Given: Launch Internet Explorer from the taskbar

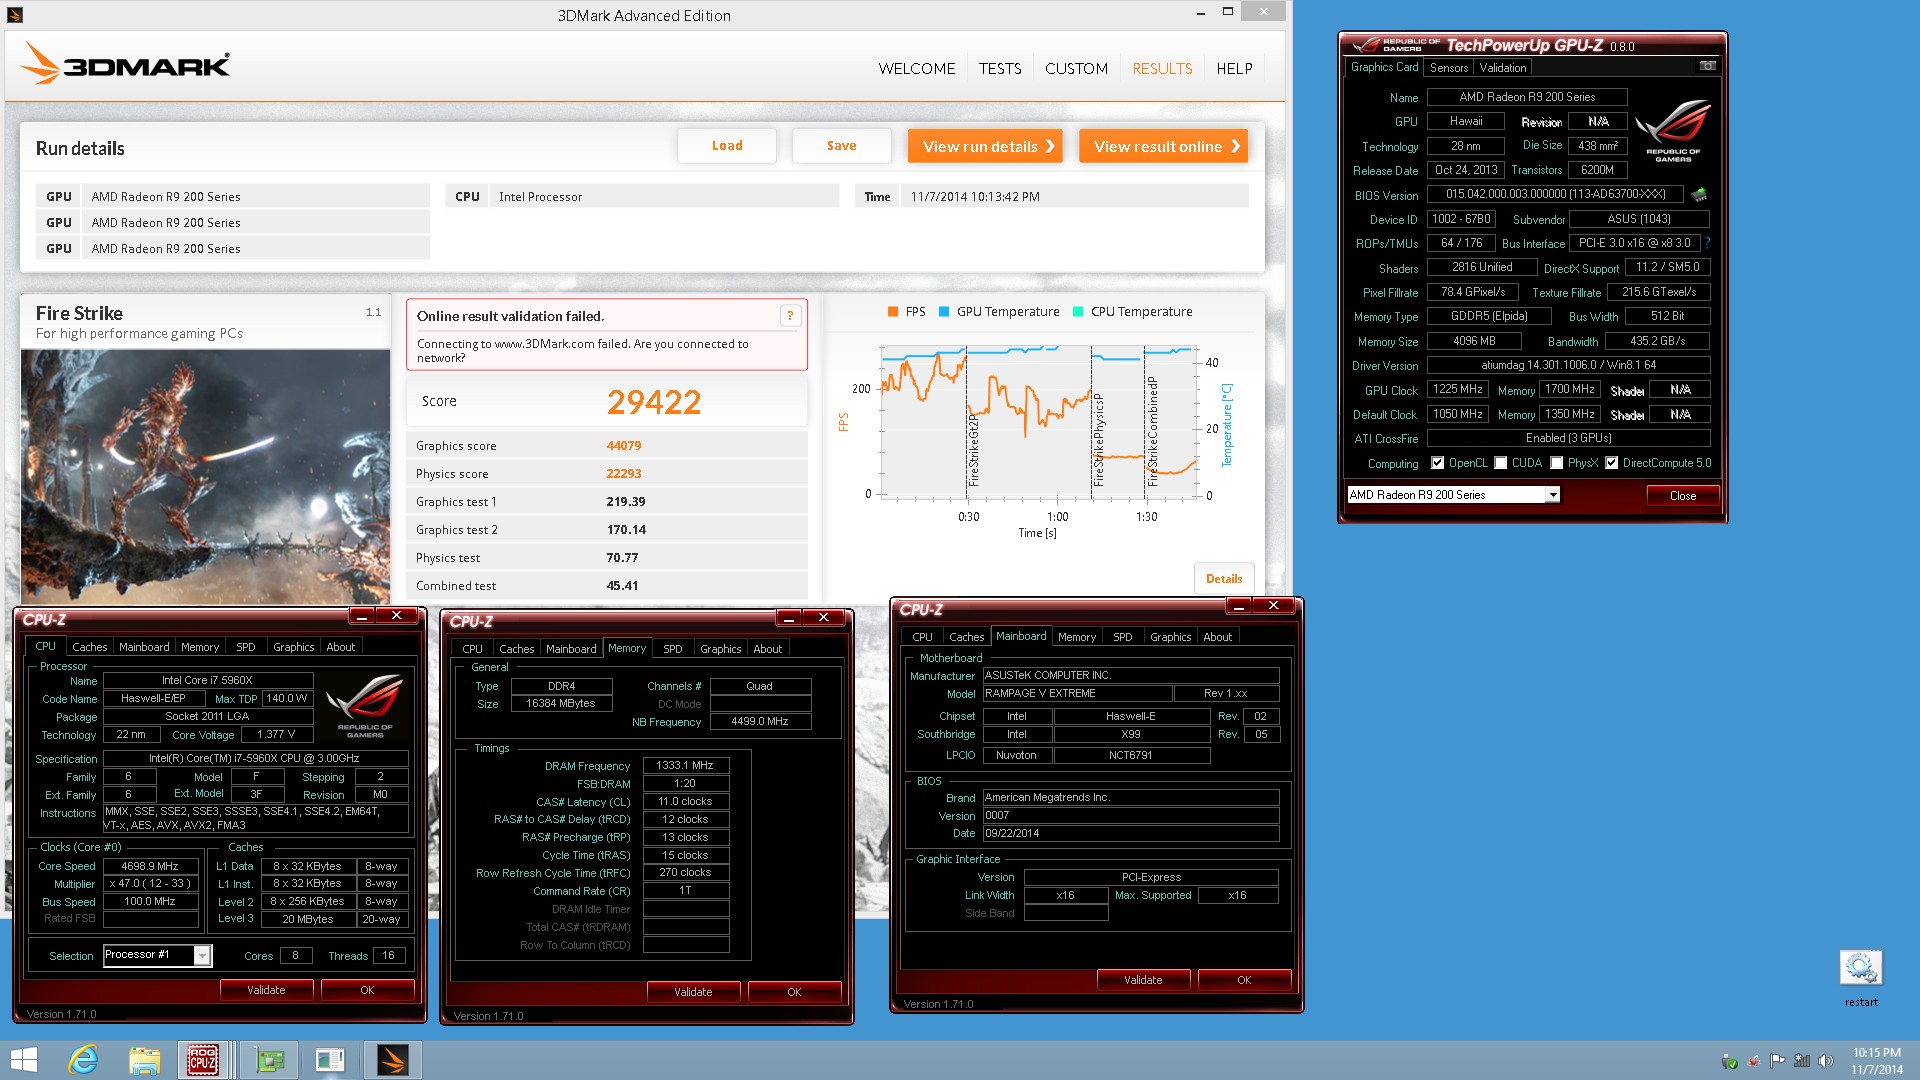Looking at the screenshot, I should tap(83, 1060).
